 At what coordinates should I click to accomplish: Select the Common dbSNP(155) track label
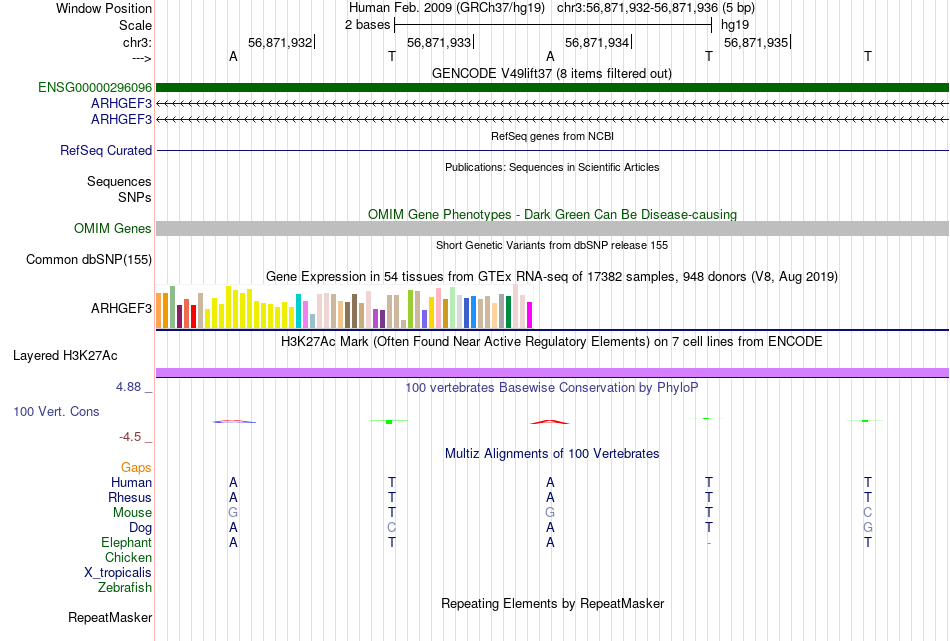point(89,259)
